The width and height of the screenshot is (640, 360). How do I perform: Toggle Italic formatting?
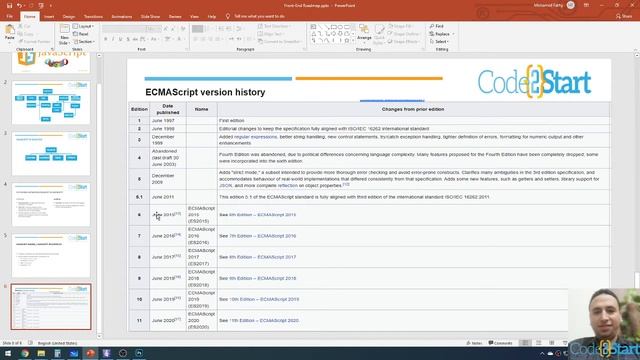tap(113, 39)
